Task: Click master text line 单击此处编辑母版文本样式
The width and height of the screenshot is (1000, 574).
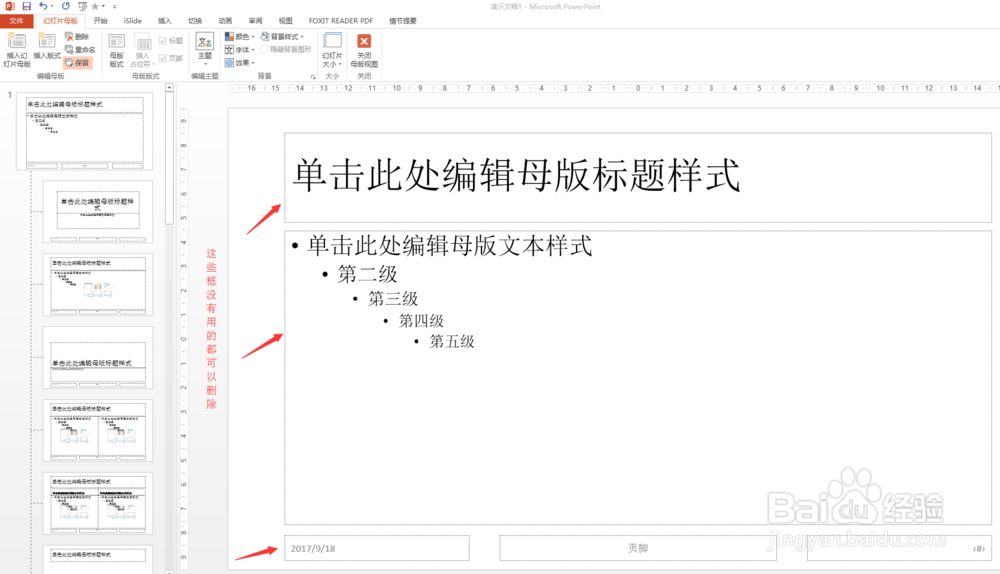Action: coord(450,246)
